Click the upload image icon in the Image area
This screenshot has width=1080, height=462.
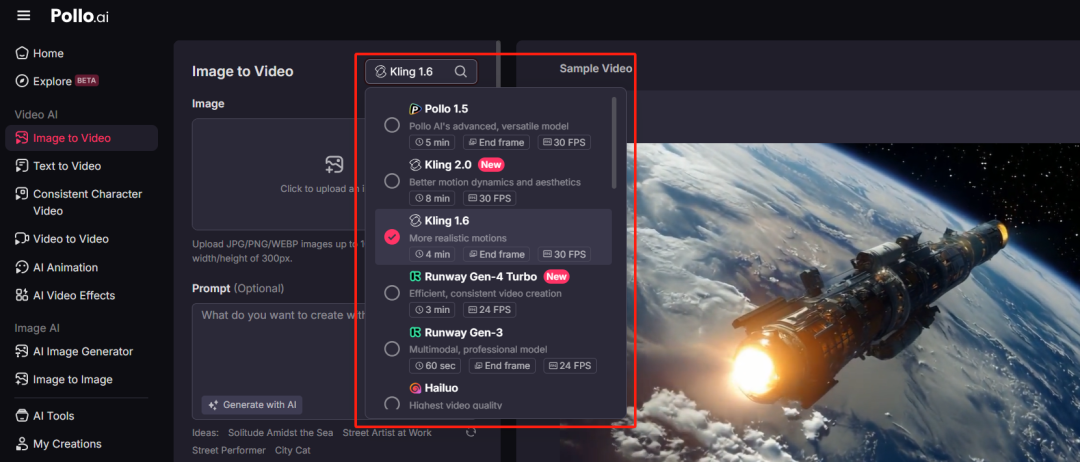click(x=334, y=164)
